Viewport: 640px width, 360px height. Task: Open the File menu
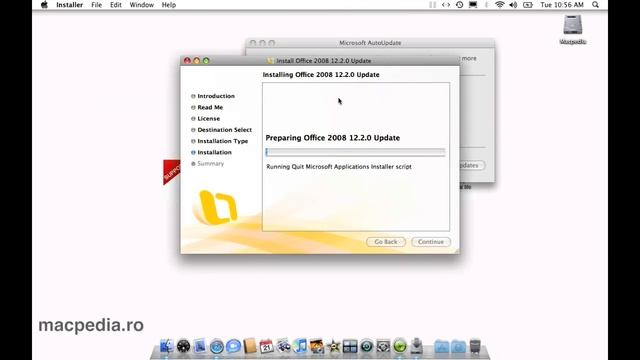pos(96,5)
